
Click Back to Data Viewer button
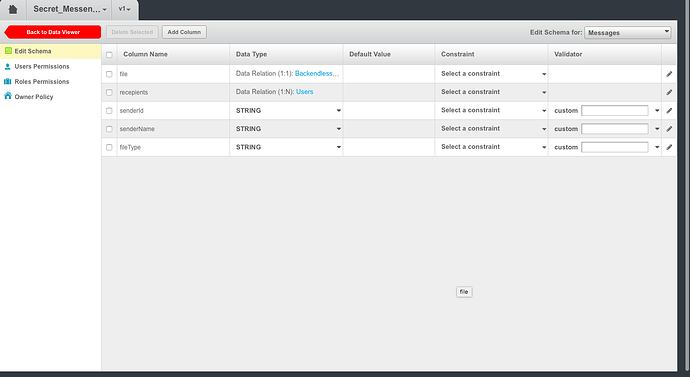[x=53, y=32]
